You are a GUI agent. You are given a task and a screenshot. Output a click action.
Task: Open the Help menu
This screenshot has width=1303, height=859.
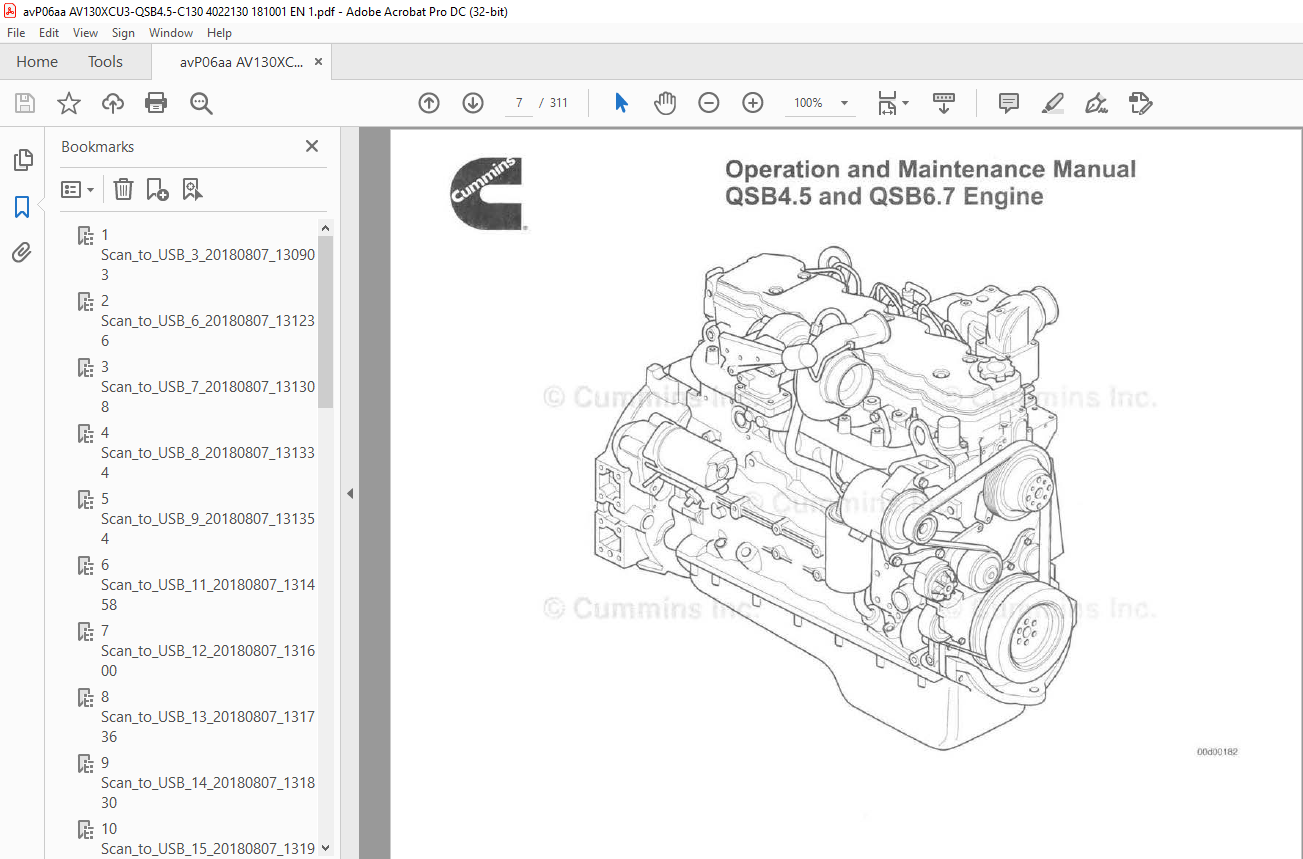219,33
